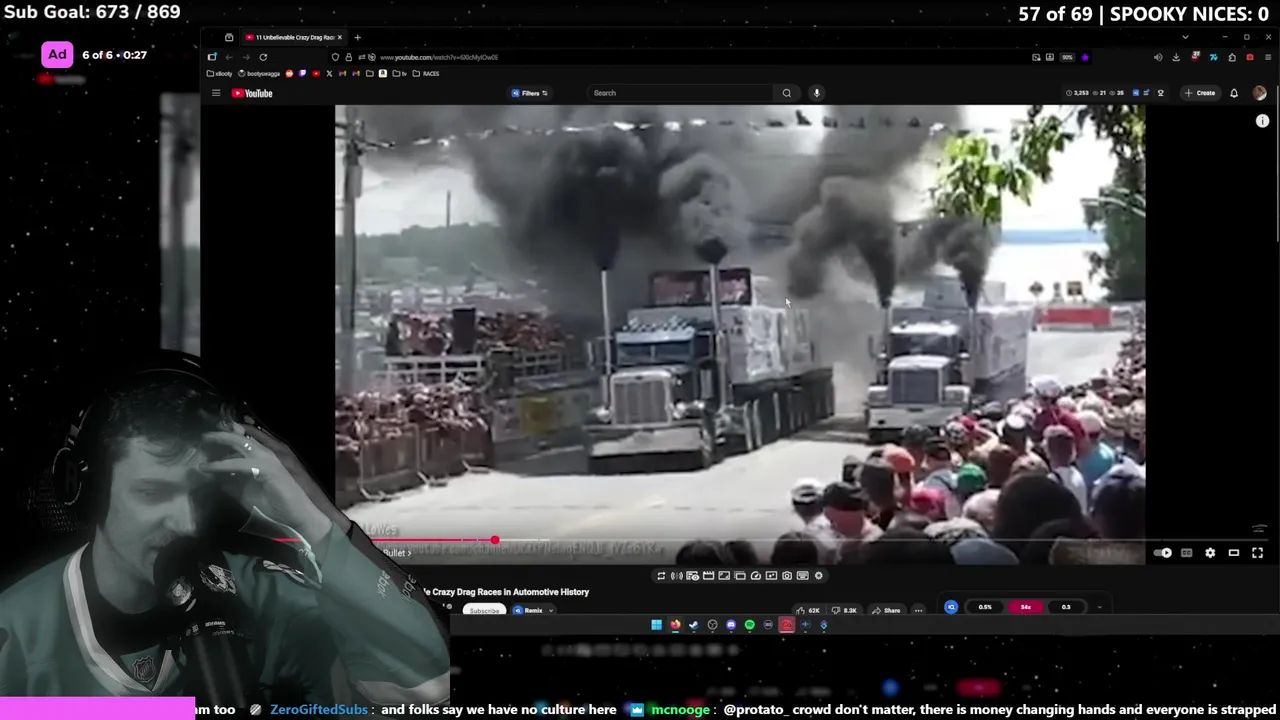
Task: Open the Remix dropdown arrow
Action: (551, 610)
